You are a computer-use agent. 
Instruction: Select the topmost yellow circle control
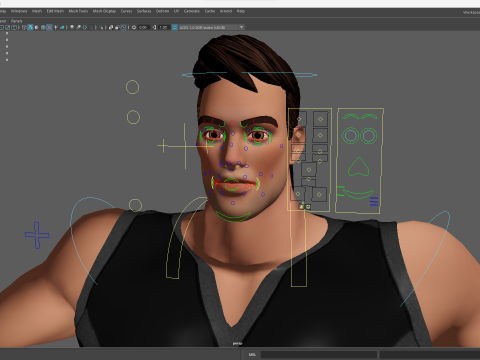coord(132,87)
